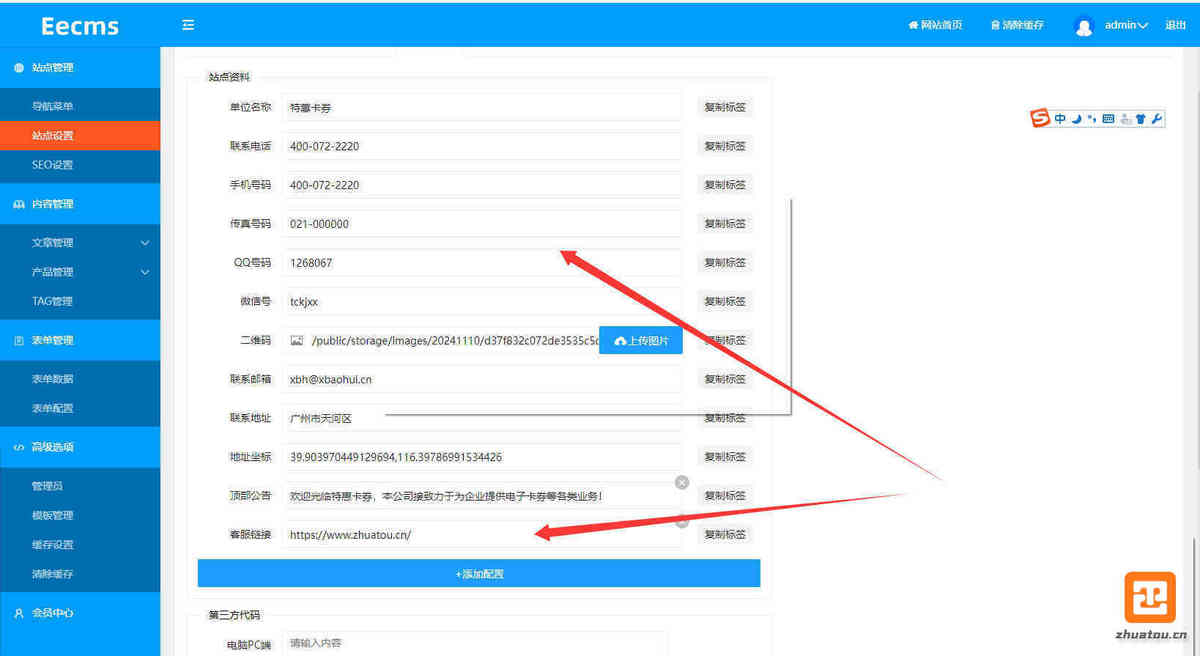1200x656 pixels.
Task: Click the 顶部公告 text field
Action: 482,496
